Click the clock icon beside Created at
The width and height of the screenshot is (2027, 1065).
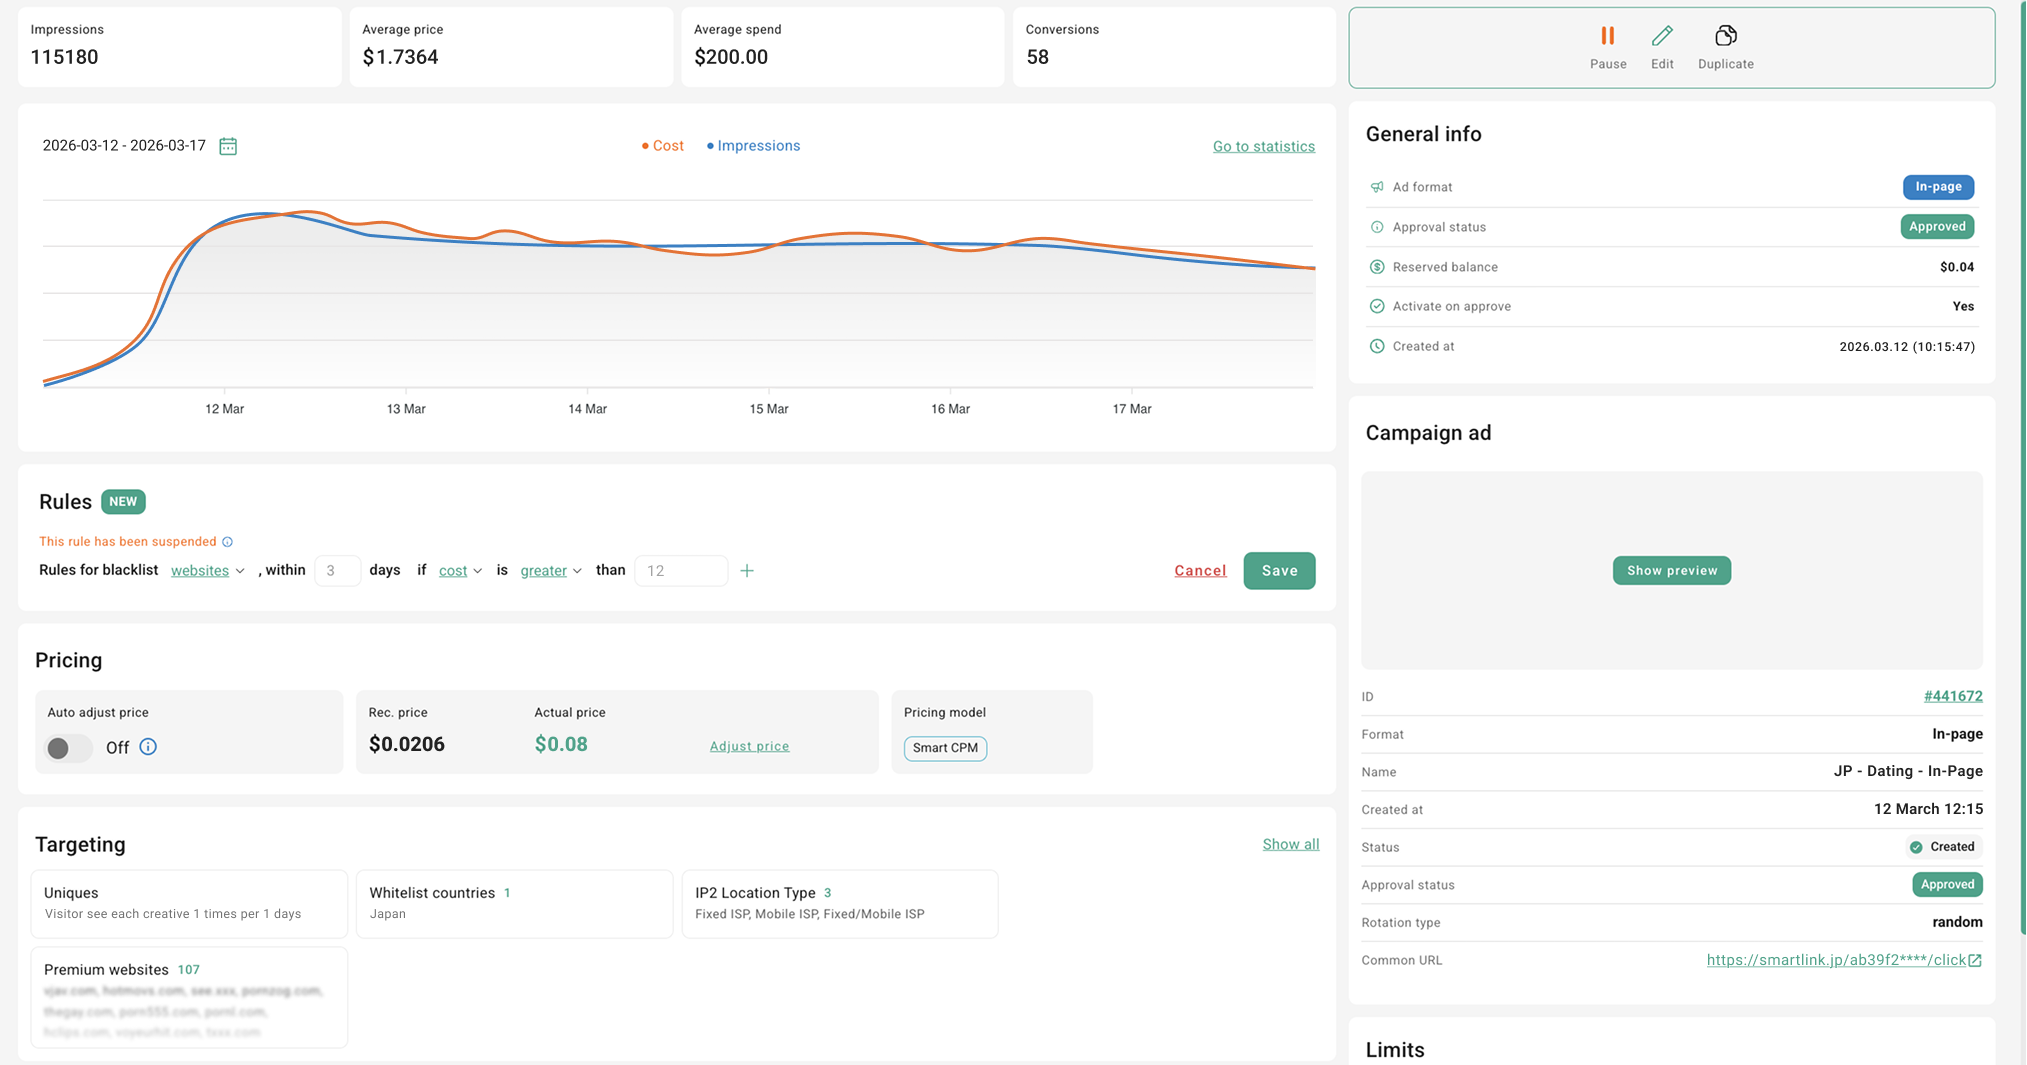tap(1377, 346)
